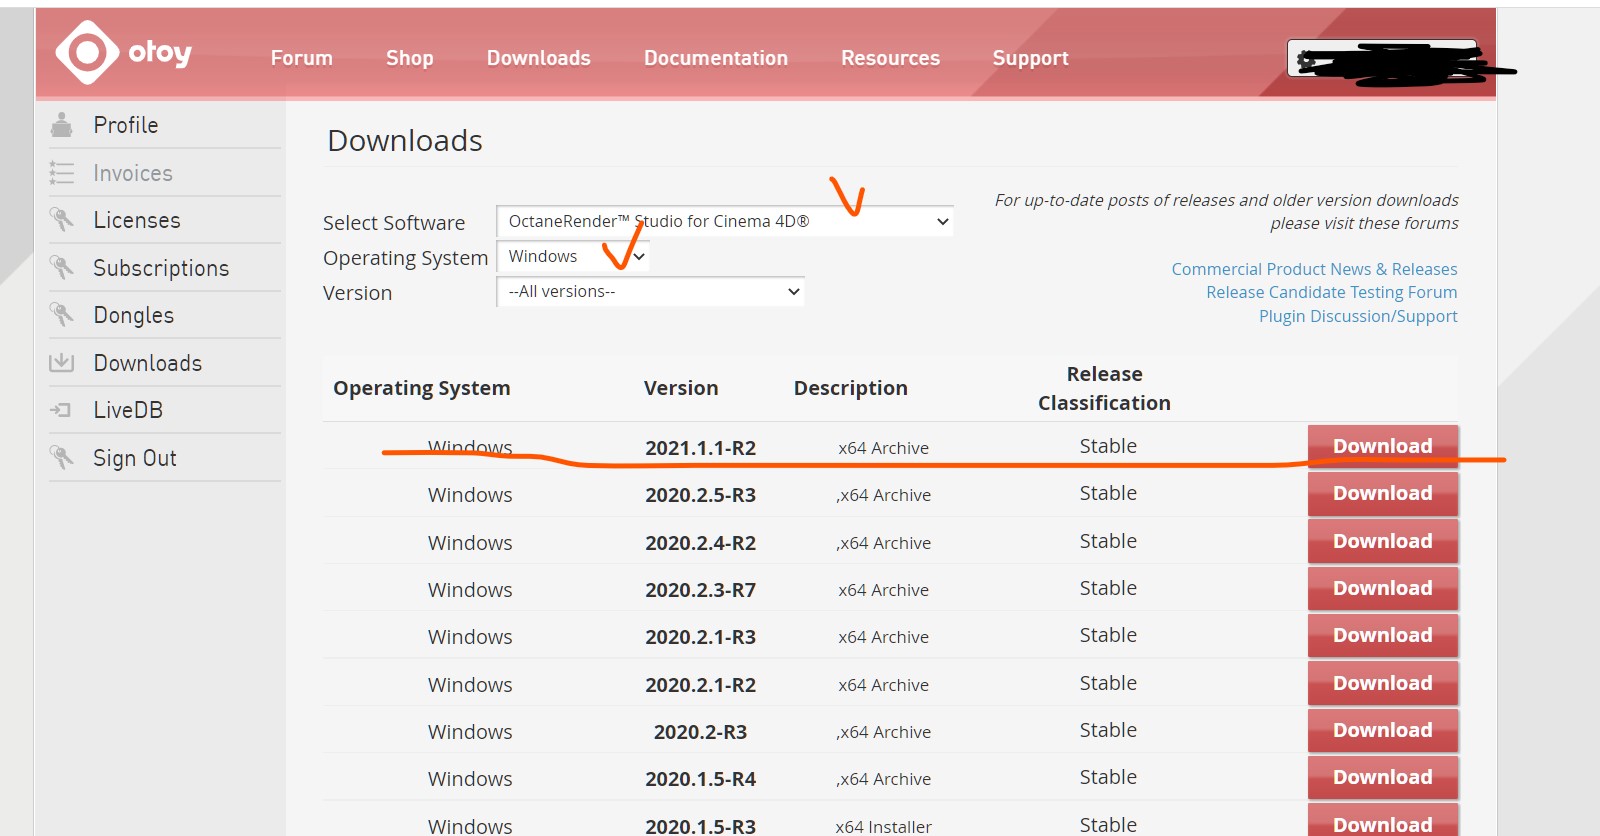Viewport: 1600px width, 836px height.
Task: Go to Licenses in the sidebar
Action: 137,220
